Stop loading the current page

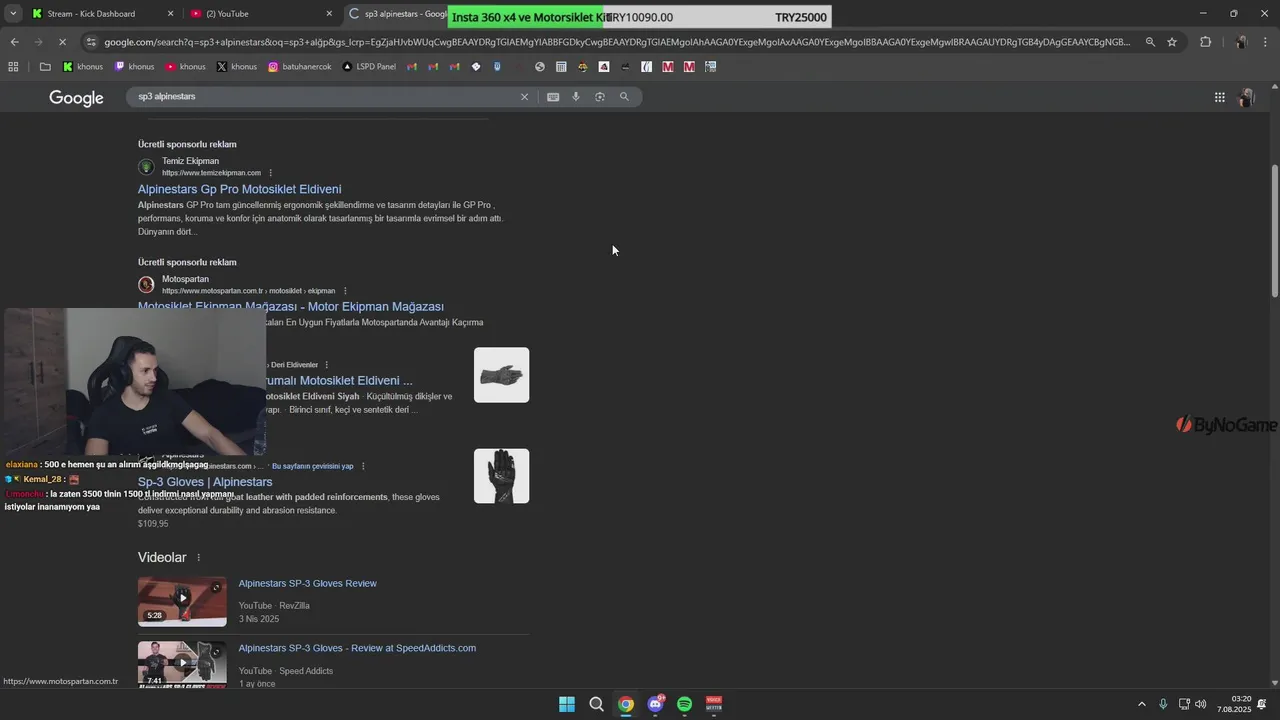tap(61, 42)
